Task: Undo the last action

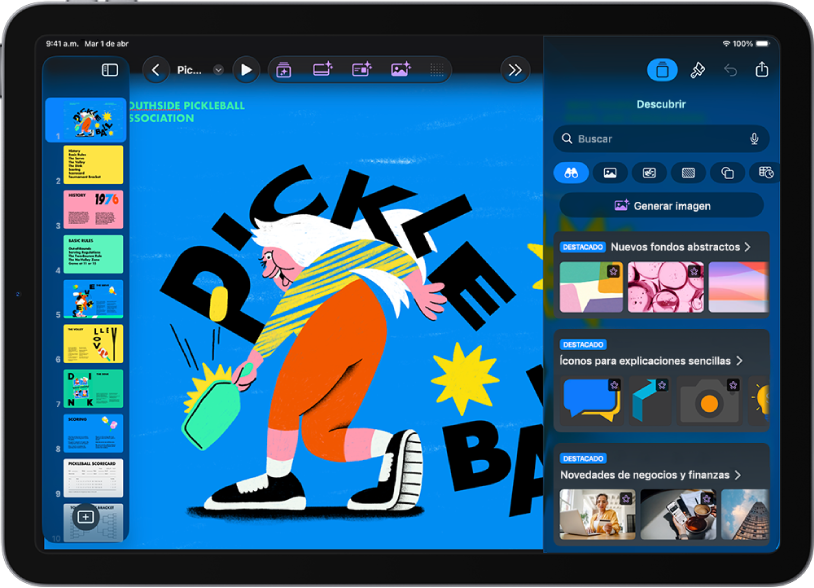Action: (x=730, y=70)
